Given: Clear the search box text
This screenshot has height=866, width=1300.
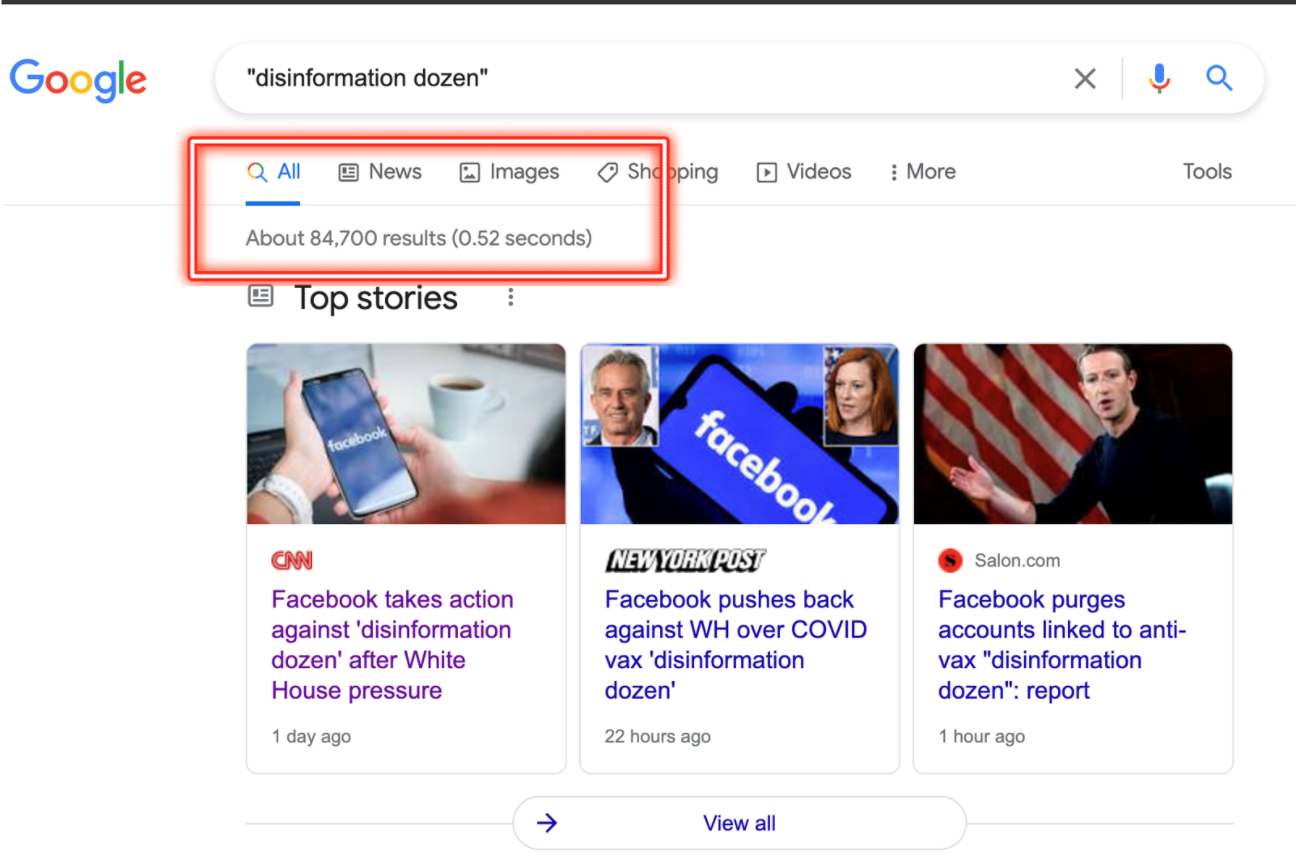Looking at the screenshot, I should (1085, 79).
